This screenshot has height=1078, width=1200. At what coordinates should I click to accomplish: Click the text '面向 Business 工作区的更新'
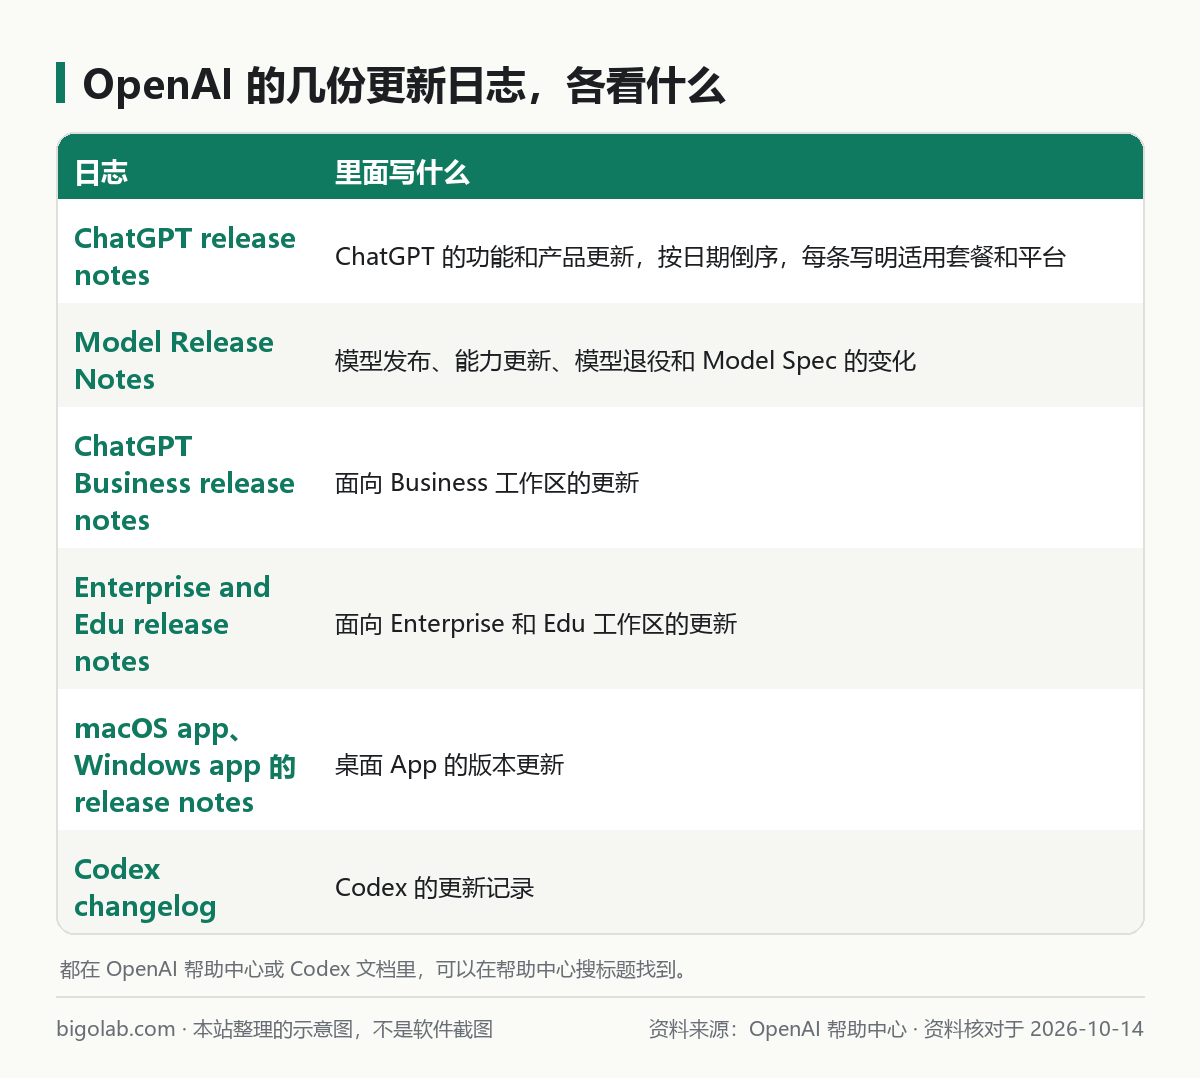487,483
